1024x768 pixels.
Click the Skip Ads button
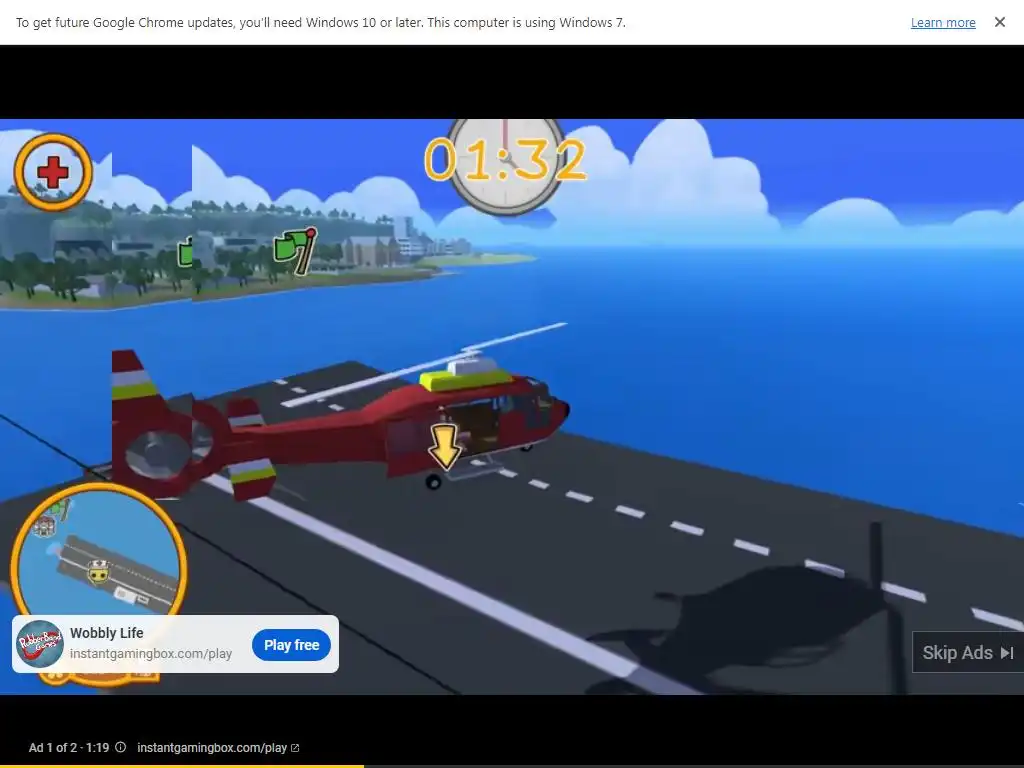click(967, 652)
